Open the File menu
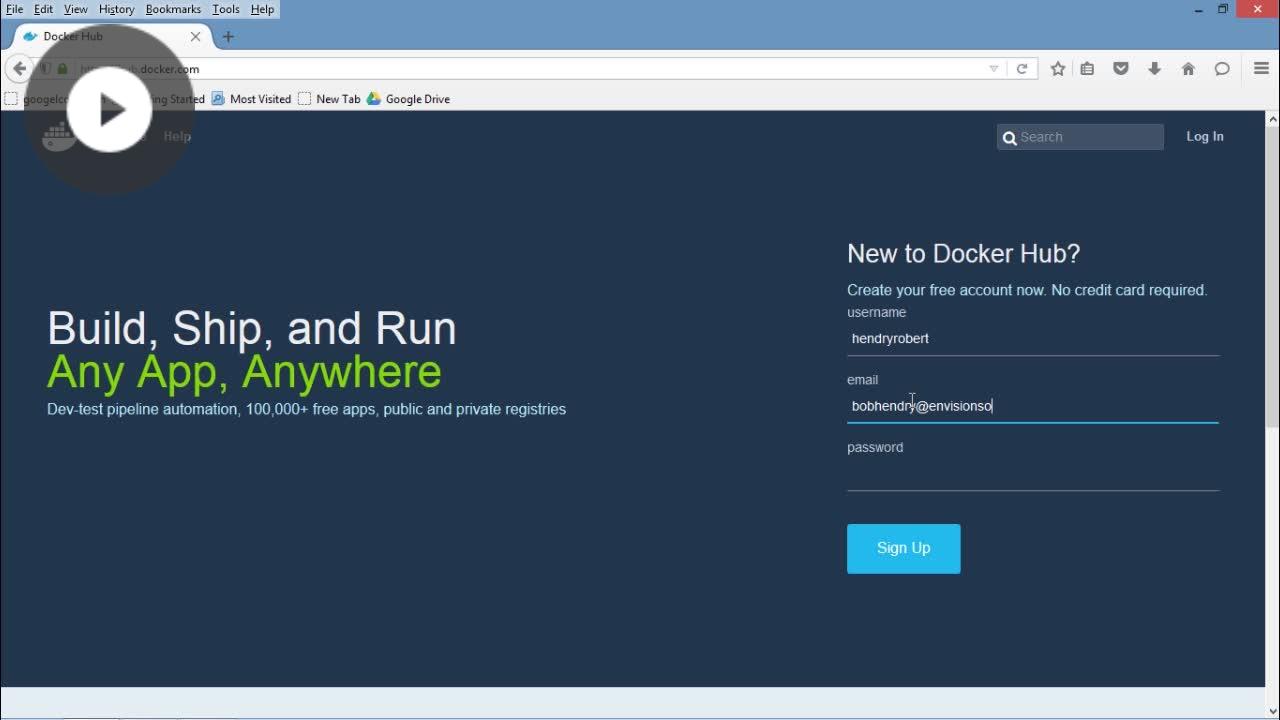 [14, 9]
